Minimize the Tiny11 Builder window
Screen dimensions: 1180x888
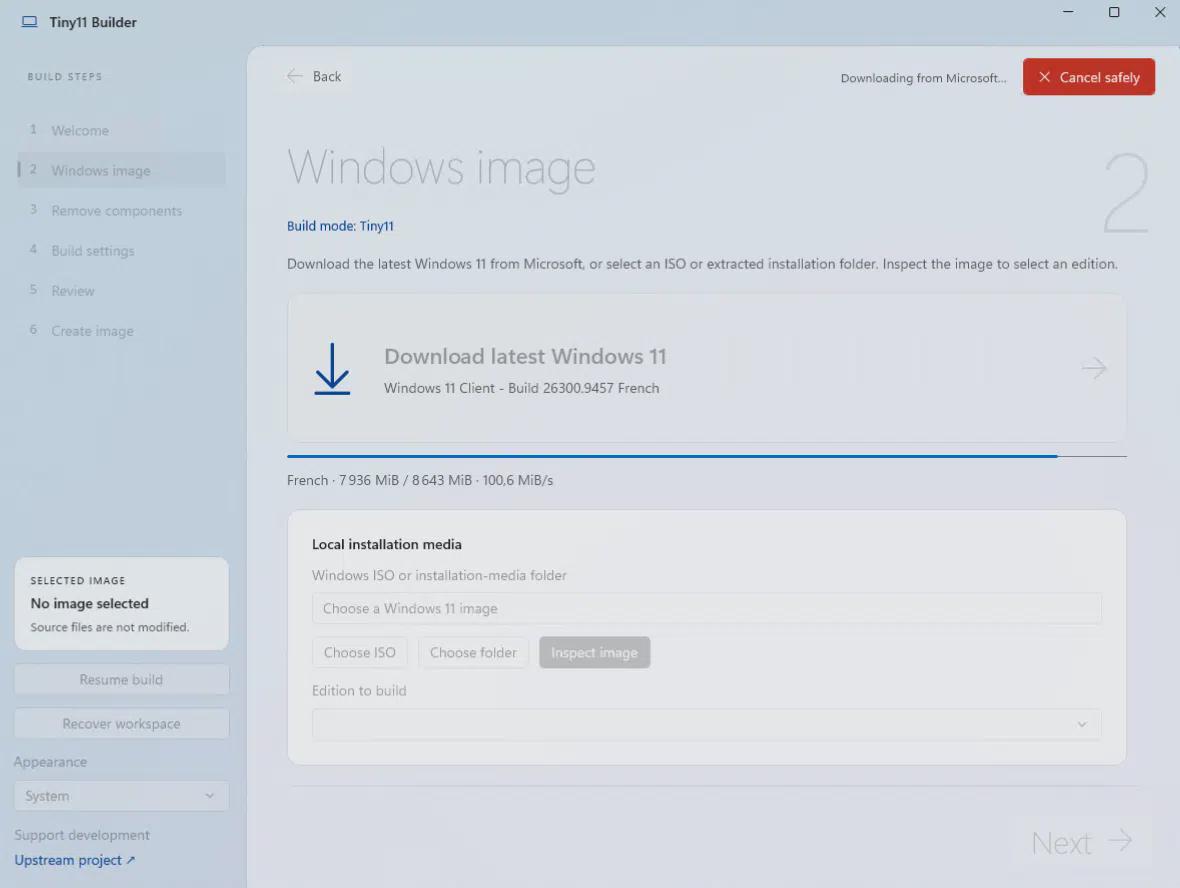(1068, 12)
